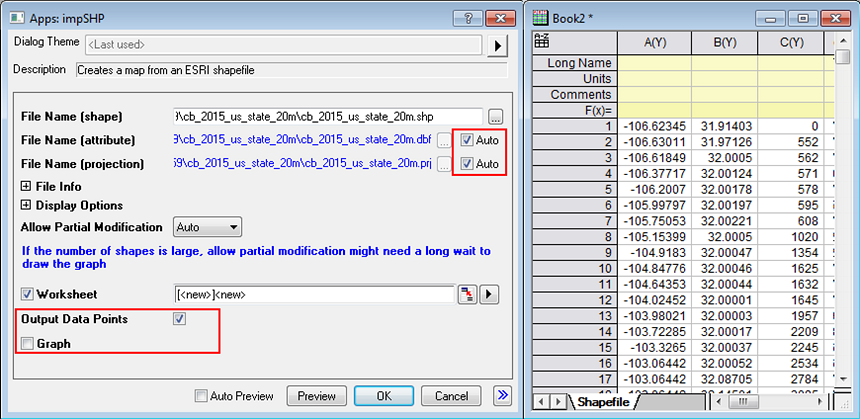860x419 pixels.
Task: Open Allow Partial Modification dropdown
Action: point(207,227)
